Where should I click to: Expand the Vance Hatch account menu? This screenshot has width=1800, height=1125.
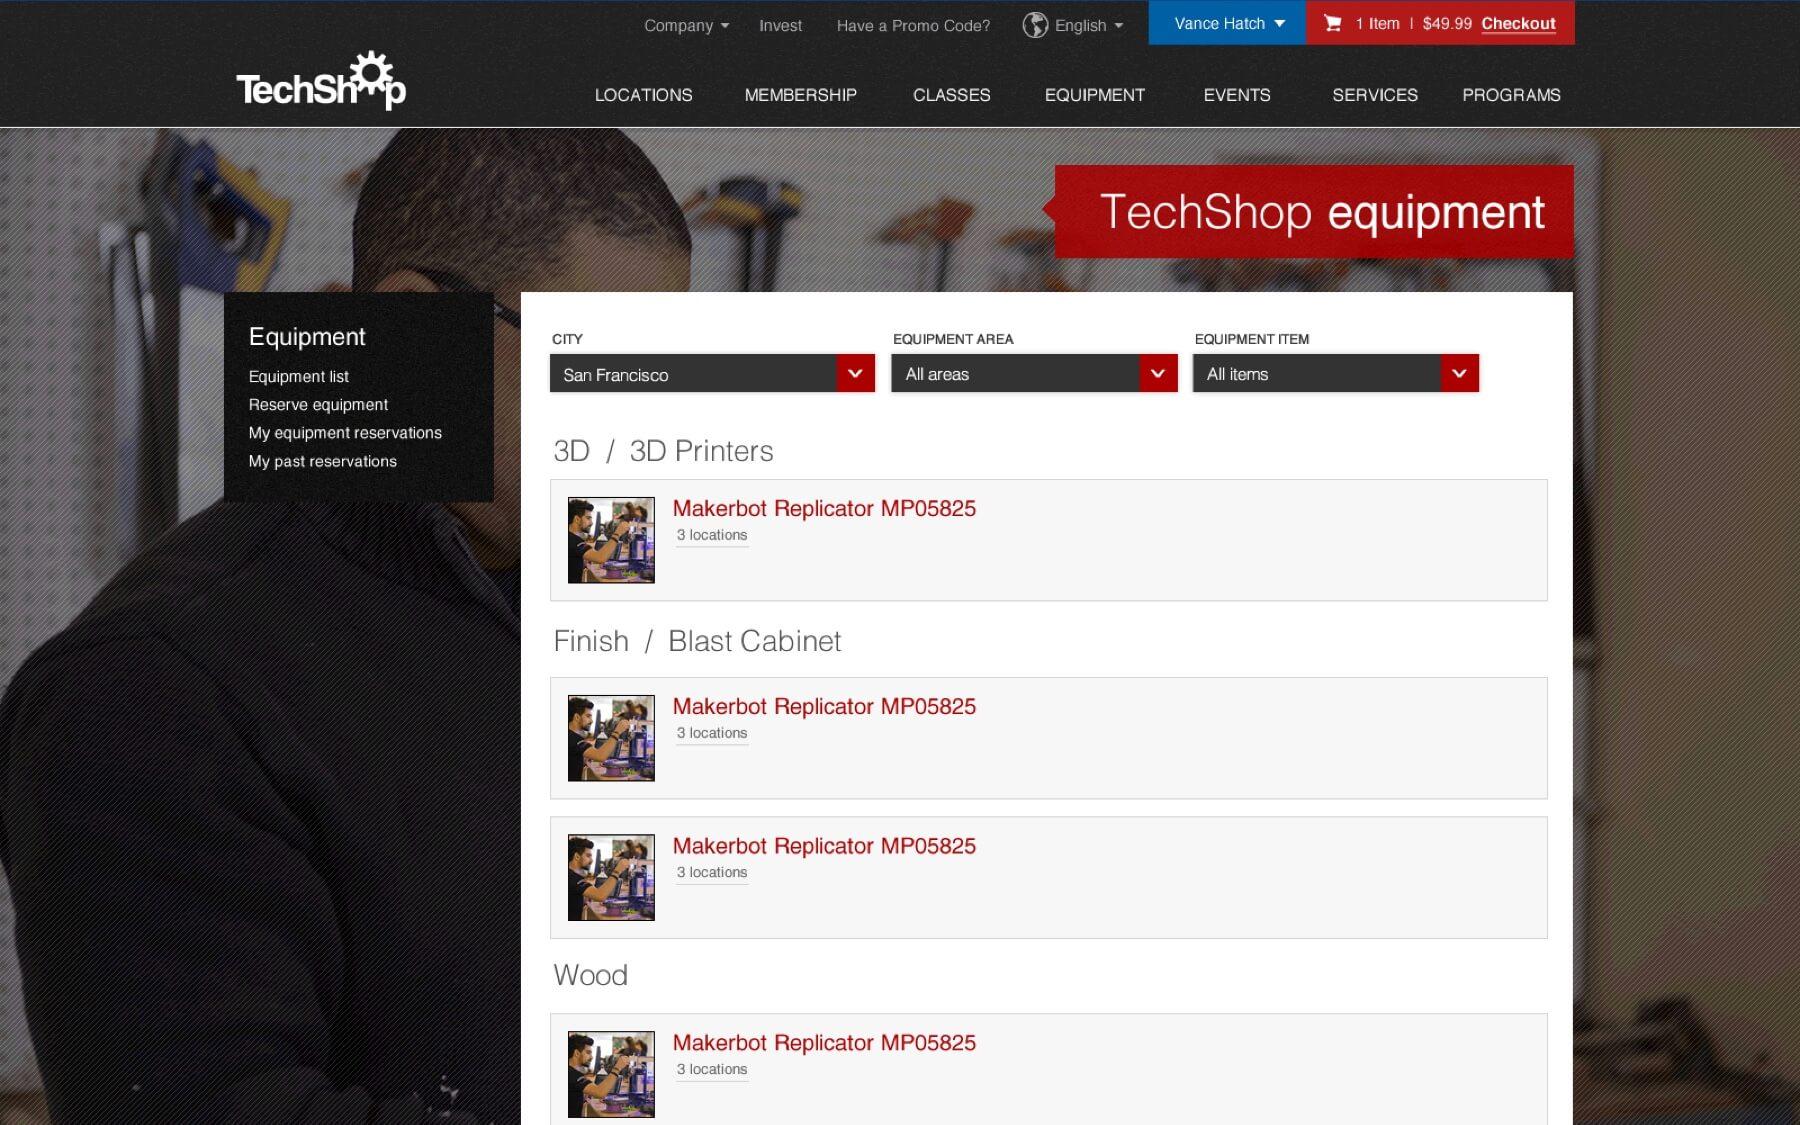tap(1227, 23)
